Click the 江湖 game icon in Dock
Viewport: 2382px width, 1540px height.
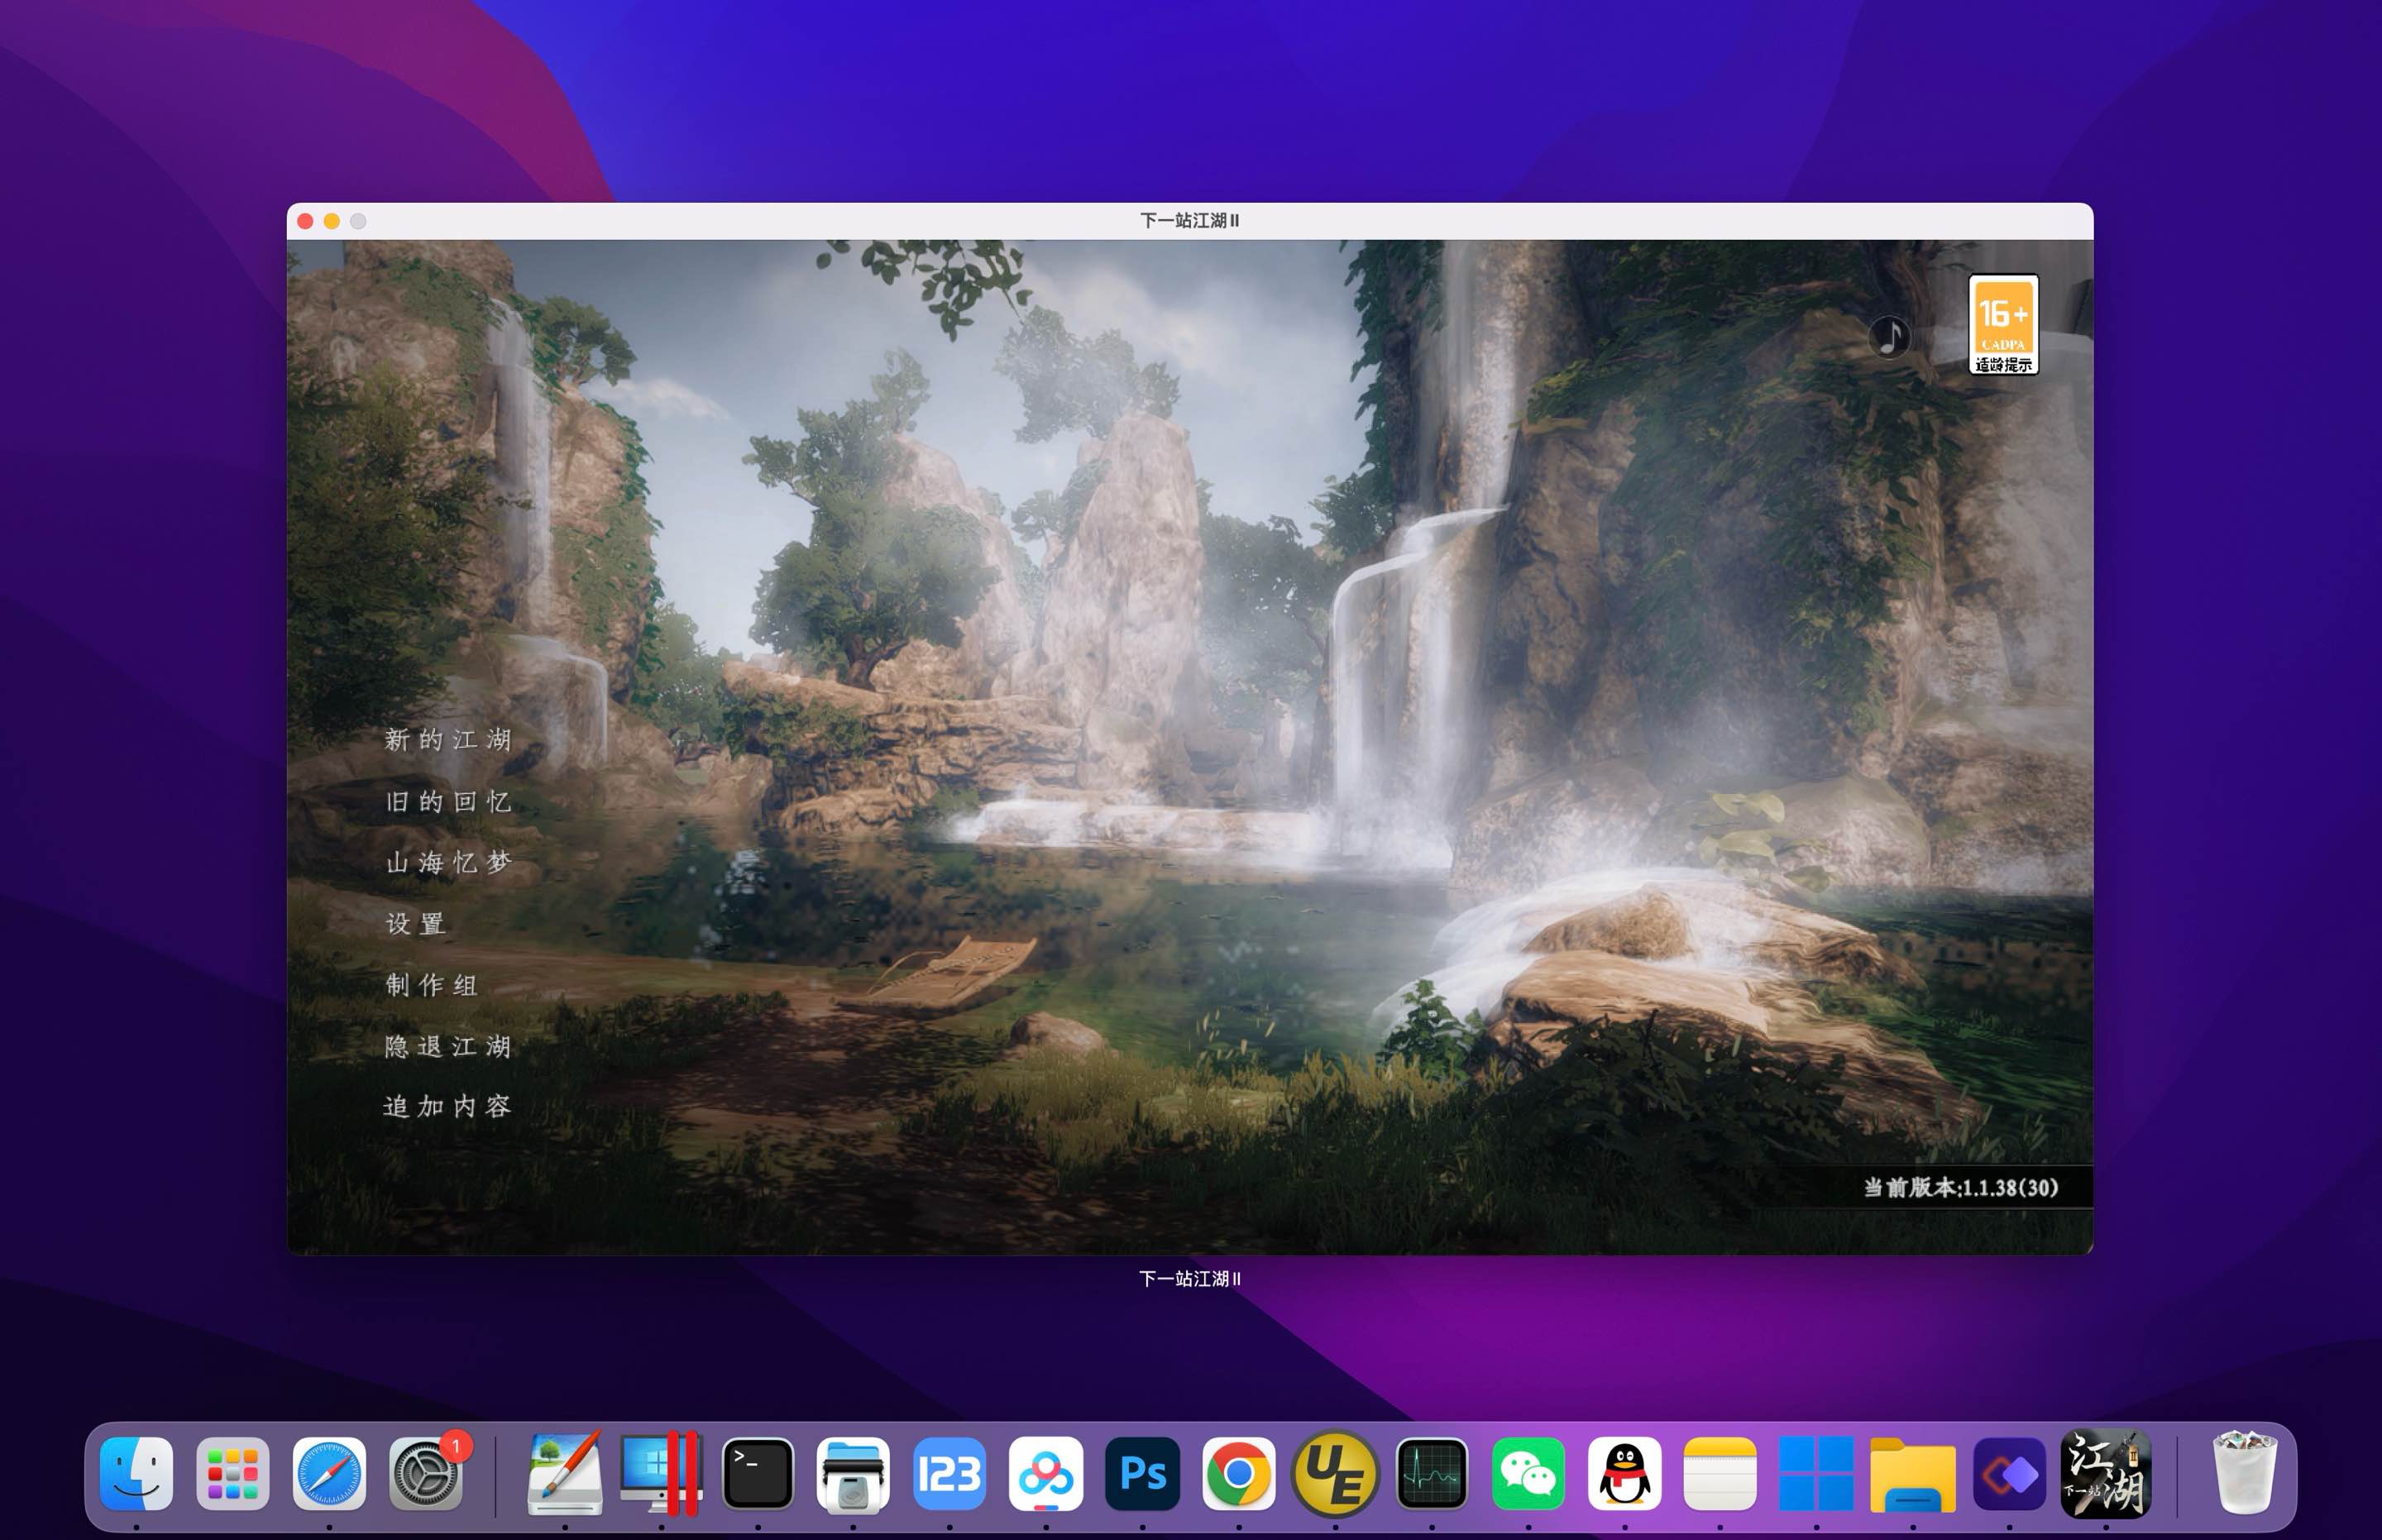click(x=2106, y=1474)
